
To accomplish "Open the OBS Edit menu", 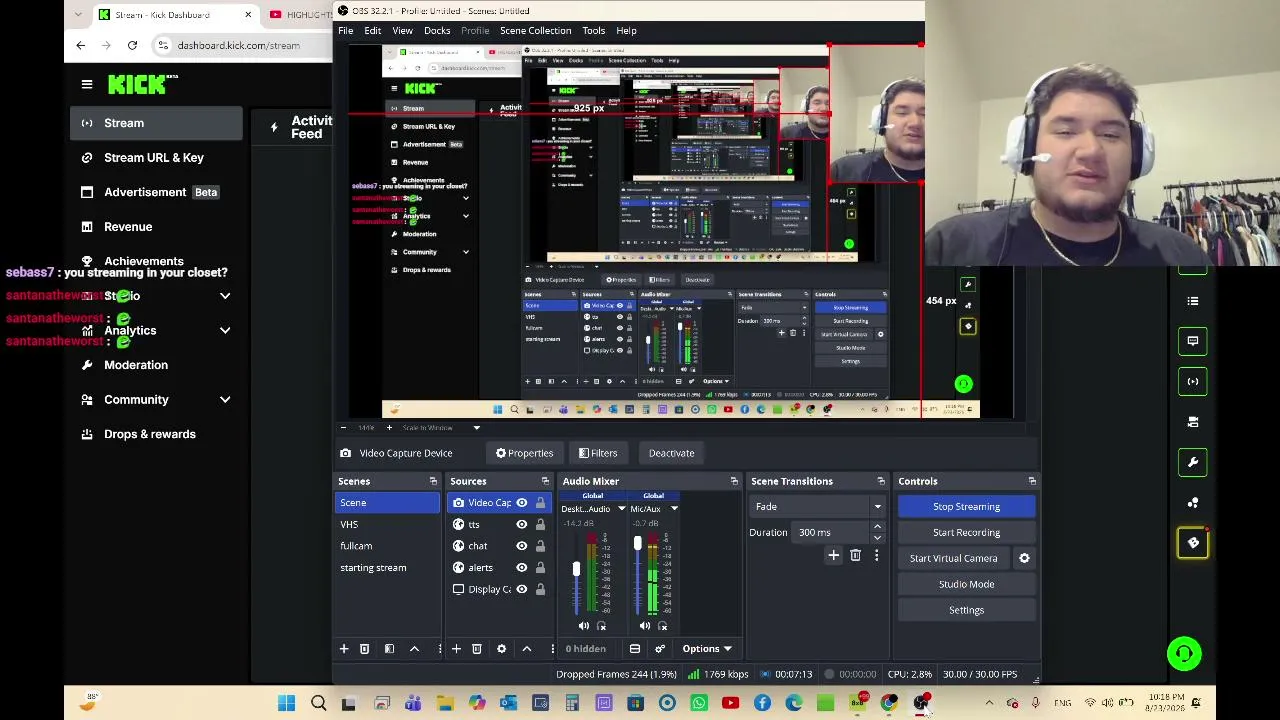I will (x=372, y=31).
